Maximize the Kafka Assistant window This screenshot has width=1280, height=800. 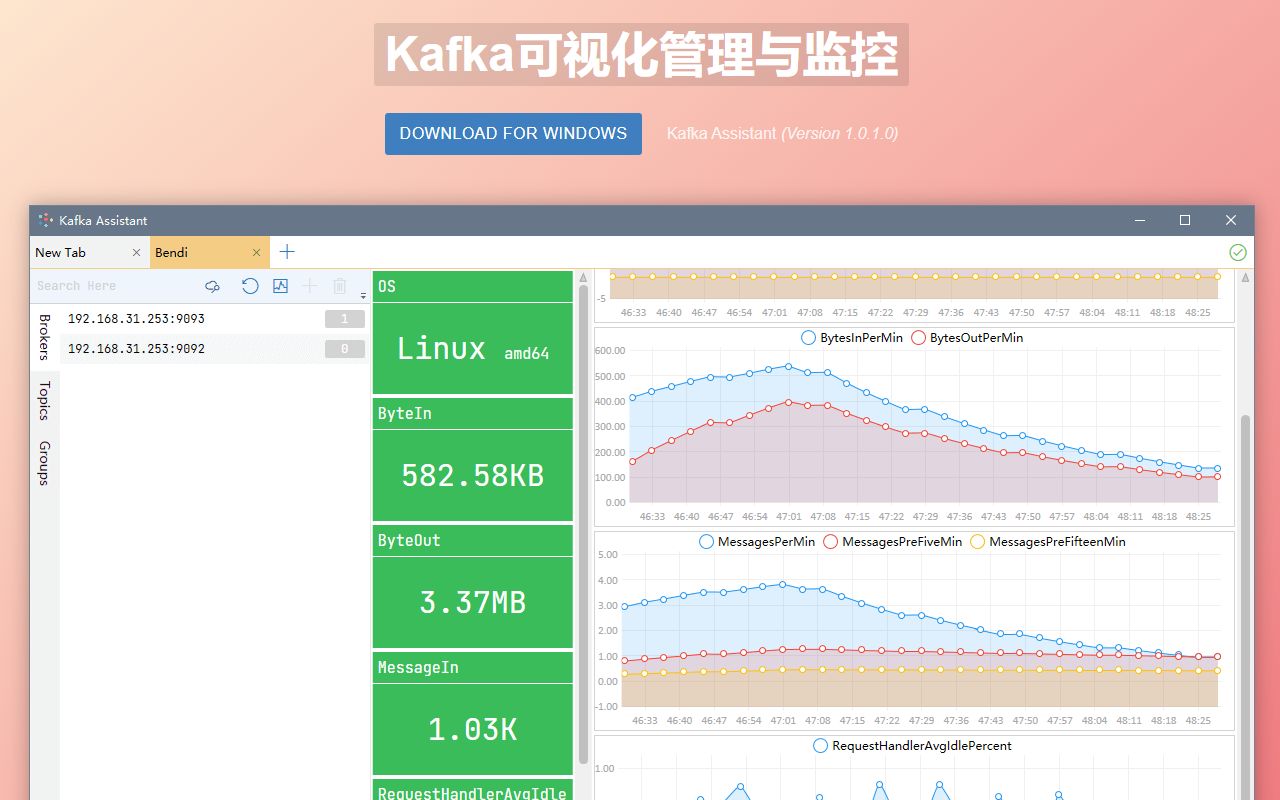point(1185,220)
